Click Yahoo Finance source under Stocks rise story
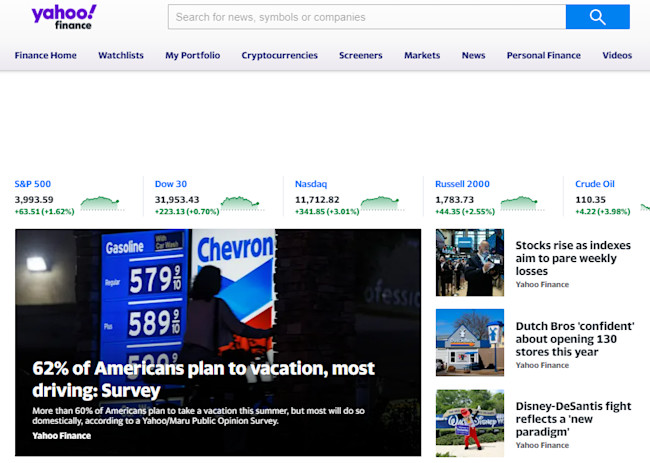This screenshot has width=650, height=463. tap(542, 284)
